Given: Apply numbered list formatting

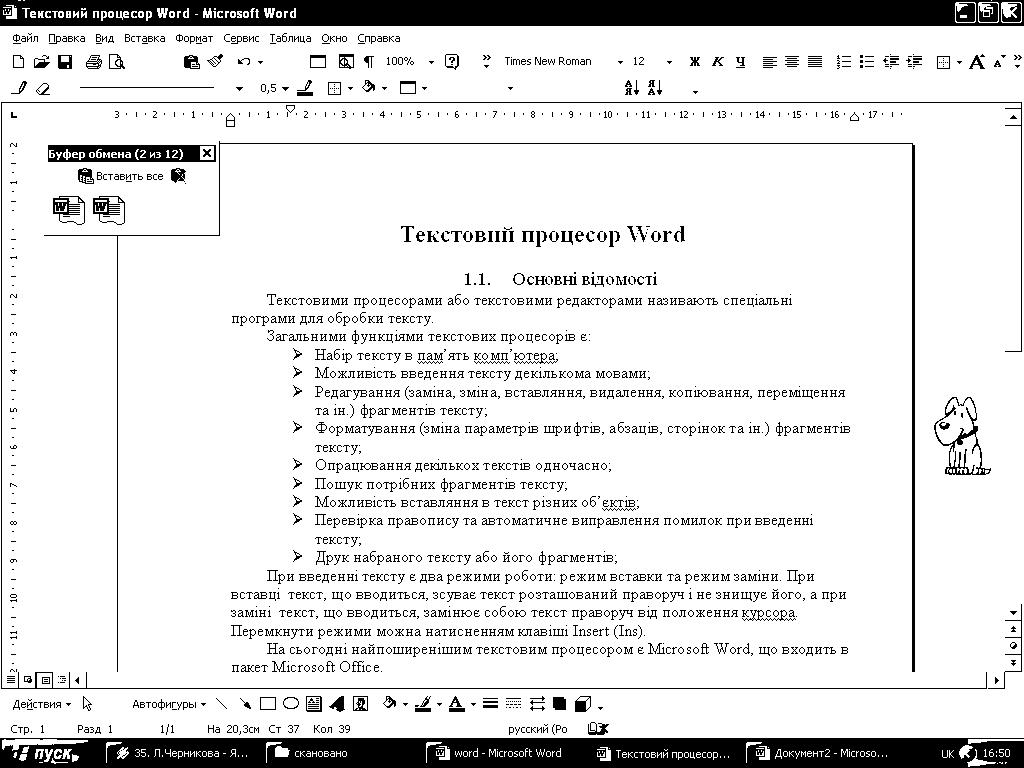Looking at the screenshot, I should point(844,62).
